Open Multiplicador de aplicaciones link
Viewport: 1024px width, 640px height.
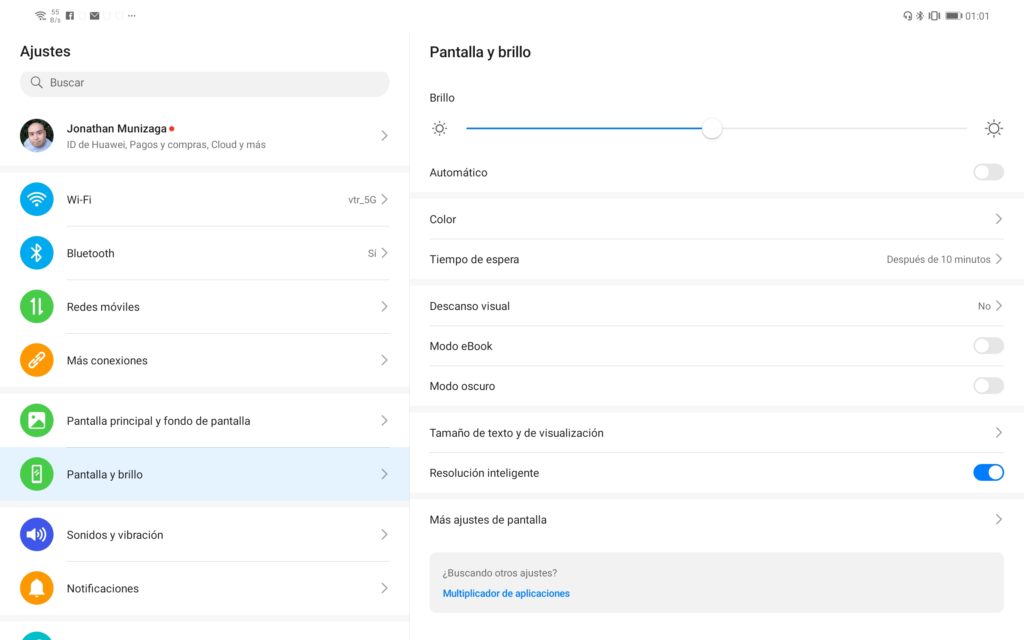tap(506, 594)
